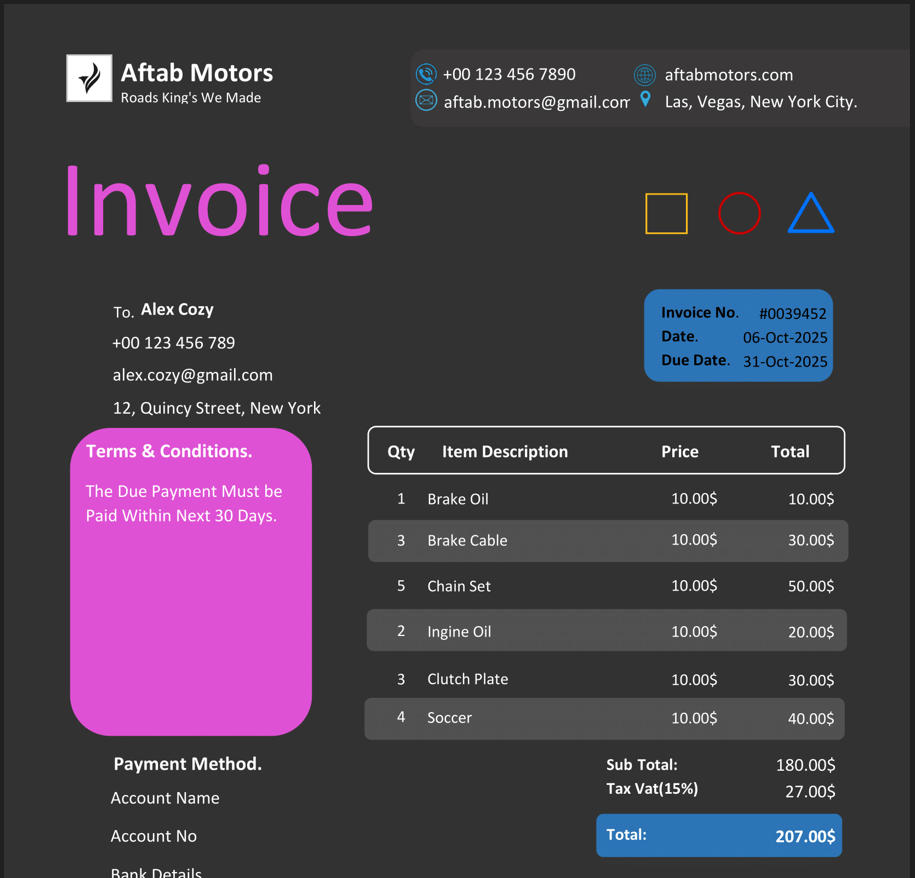The width and height of the screenshot is (915, 878).
Task: Click the invoice number #0039452
Action: click(x=792, y=313)
